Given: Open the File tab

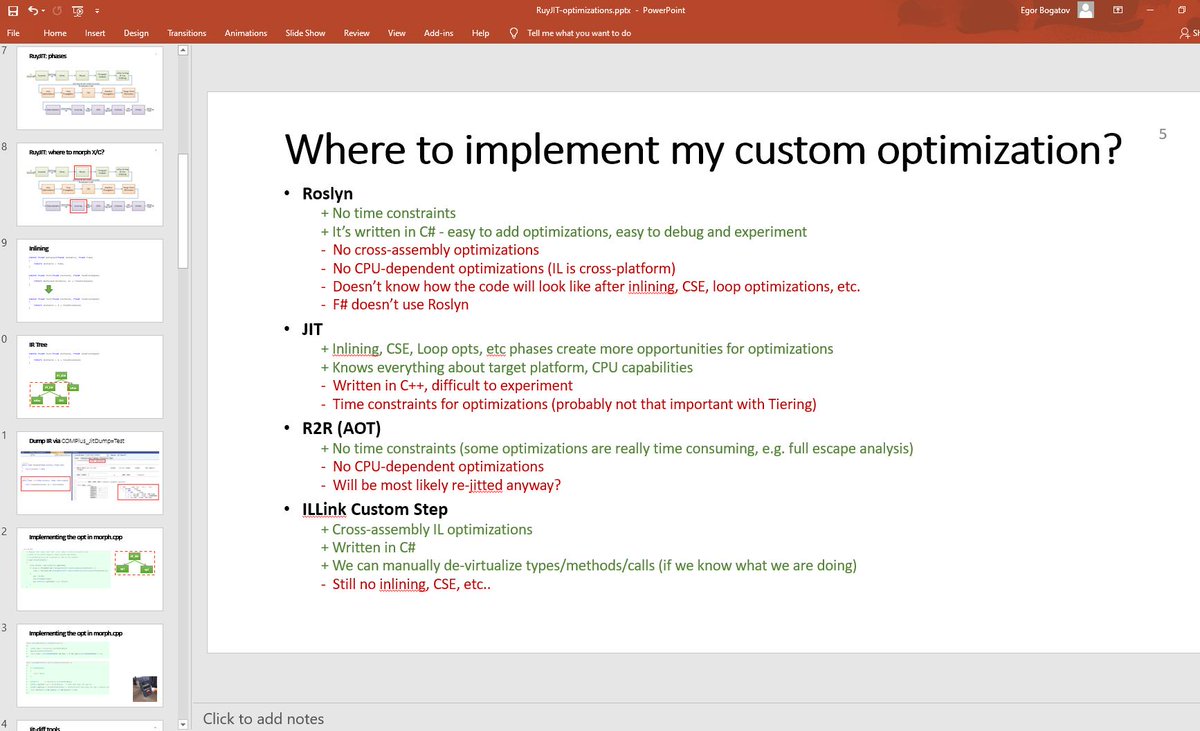Looking at the screenshot, I should pos(14,33).
